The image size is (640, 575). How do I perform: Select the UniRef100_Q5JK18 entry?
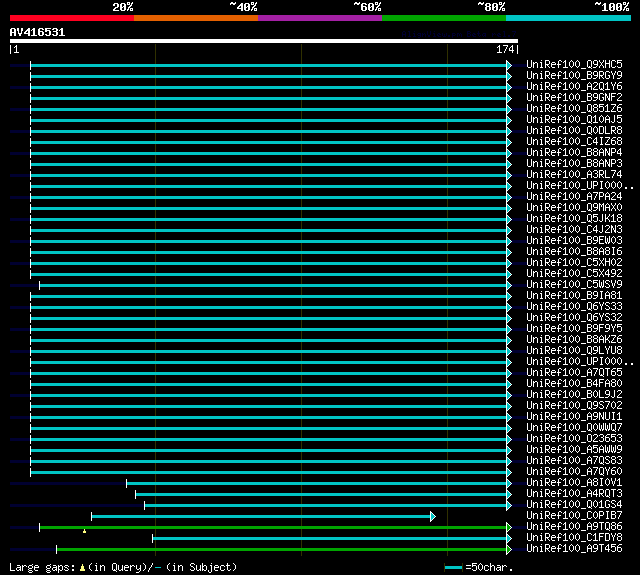coord(574,219)
